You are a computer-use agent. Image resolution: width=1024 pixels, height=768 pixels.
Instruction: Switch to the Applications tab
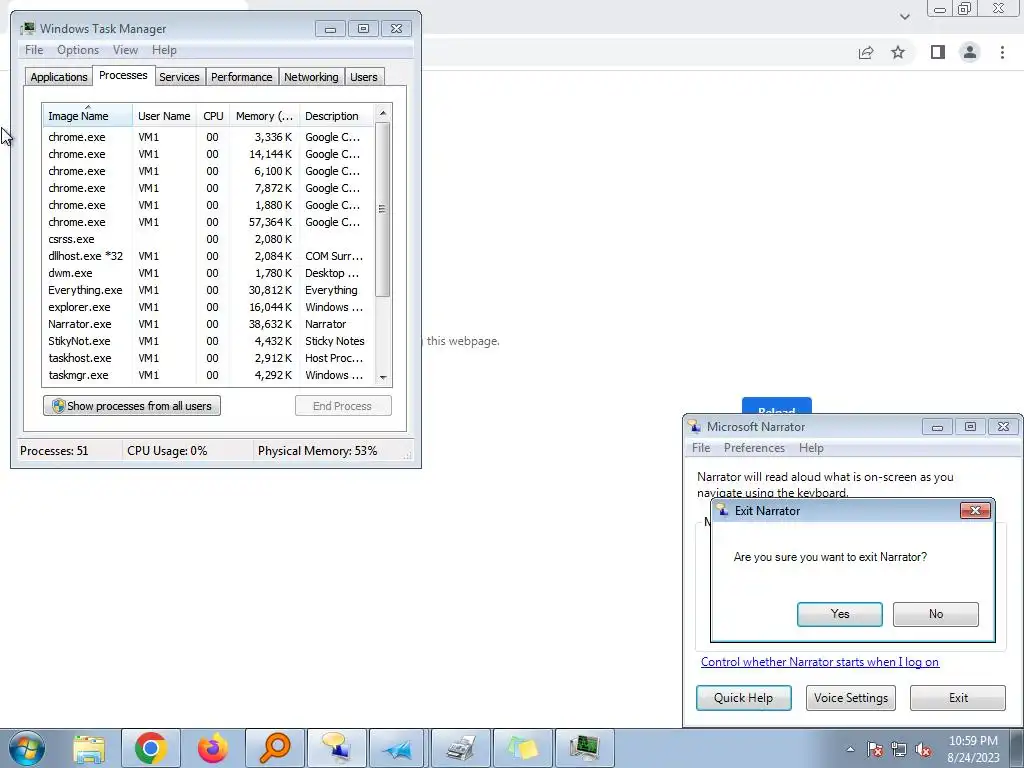pyautogui.click(x=59, y=77)
